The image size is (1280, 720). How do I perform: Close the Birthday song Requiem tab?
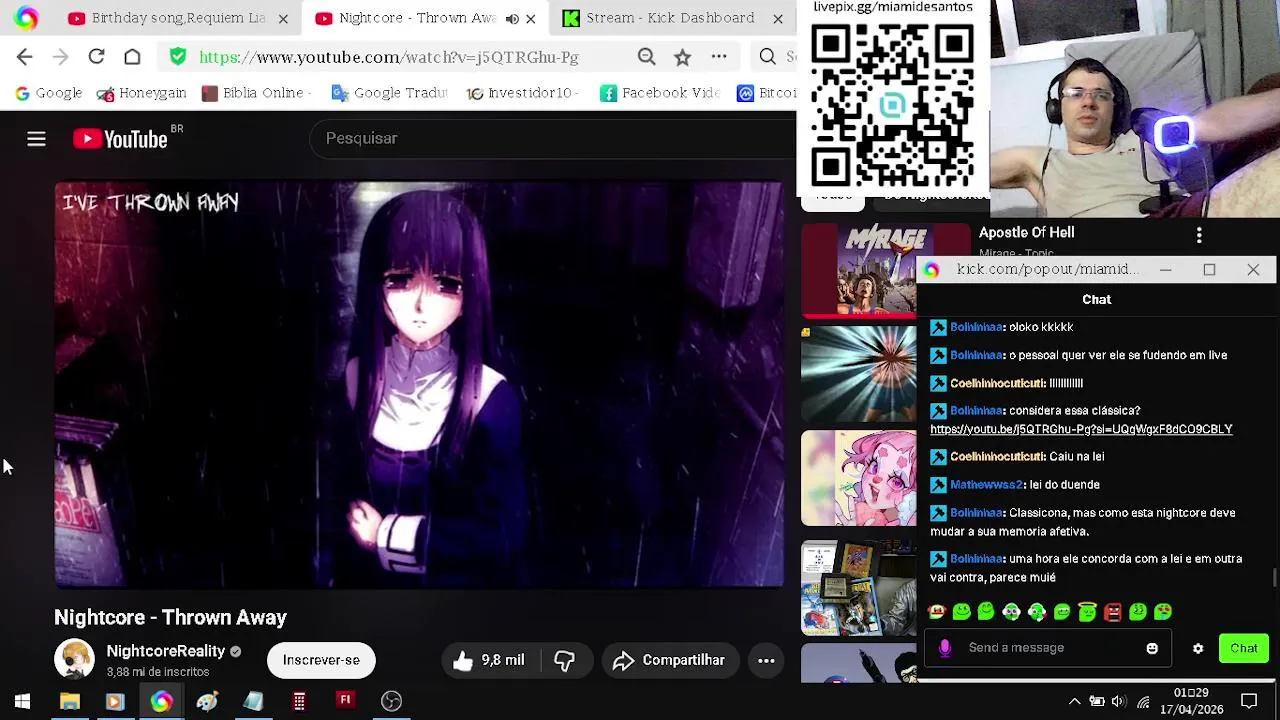(283, 18)
